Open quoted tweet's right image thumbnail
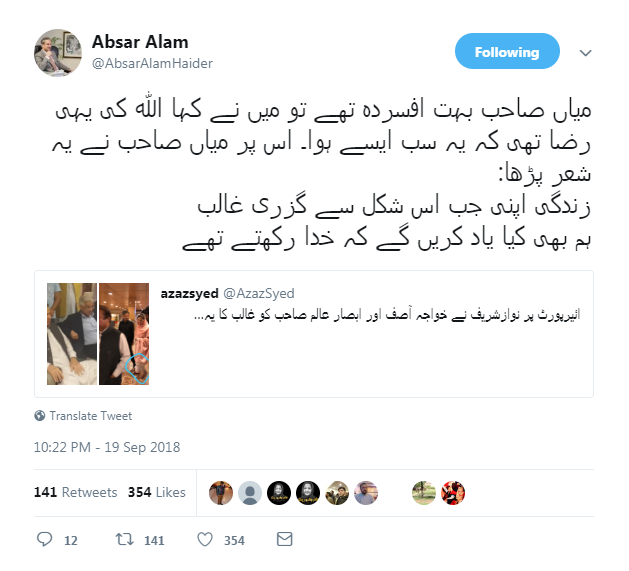Viewport: 629px width, 571px height. 124,334
